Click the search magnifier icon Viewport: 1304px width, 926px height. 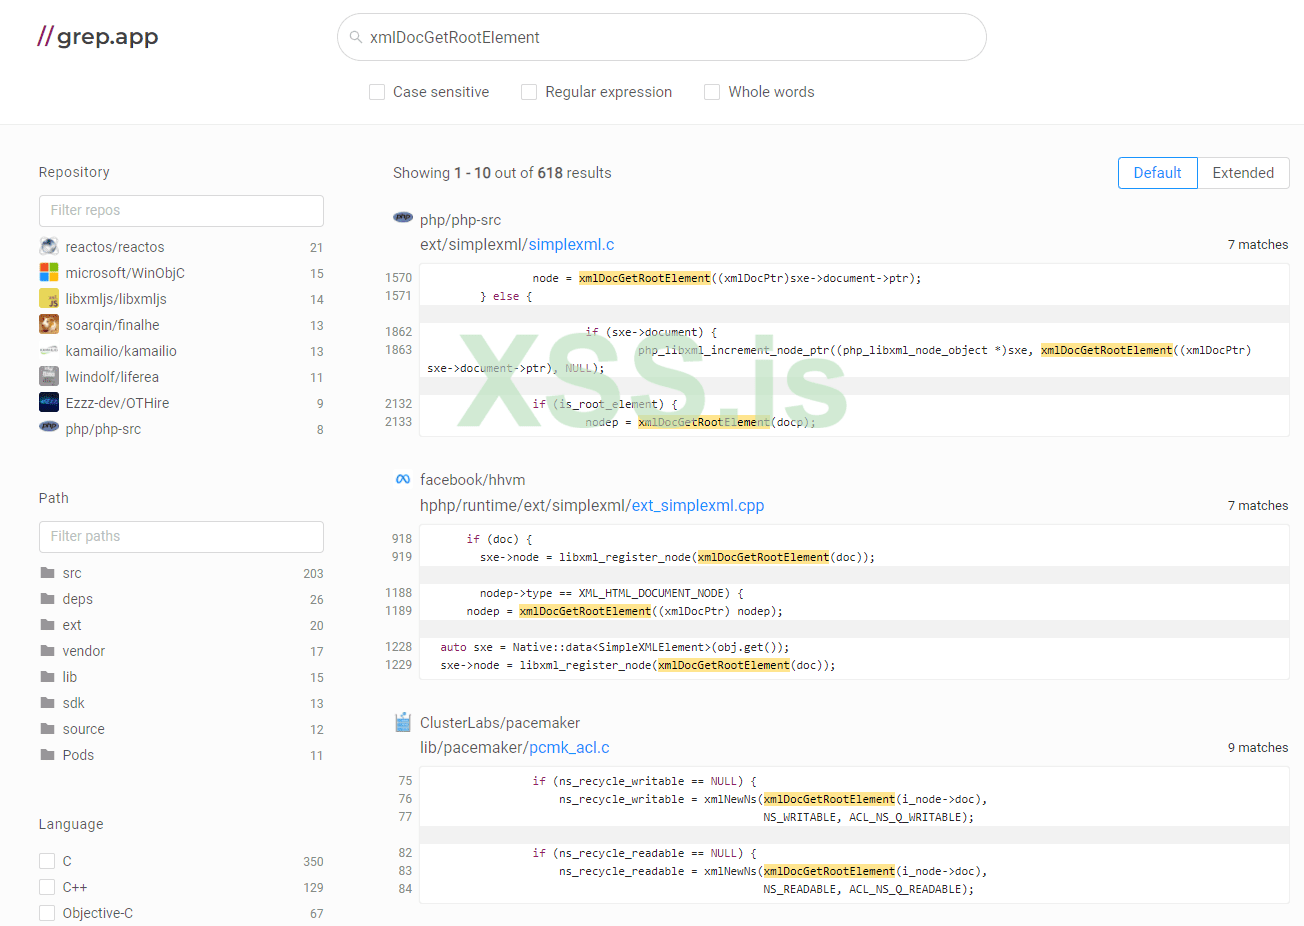(355, 37)
